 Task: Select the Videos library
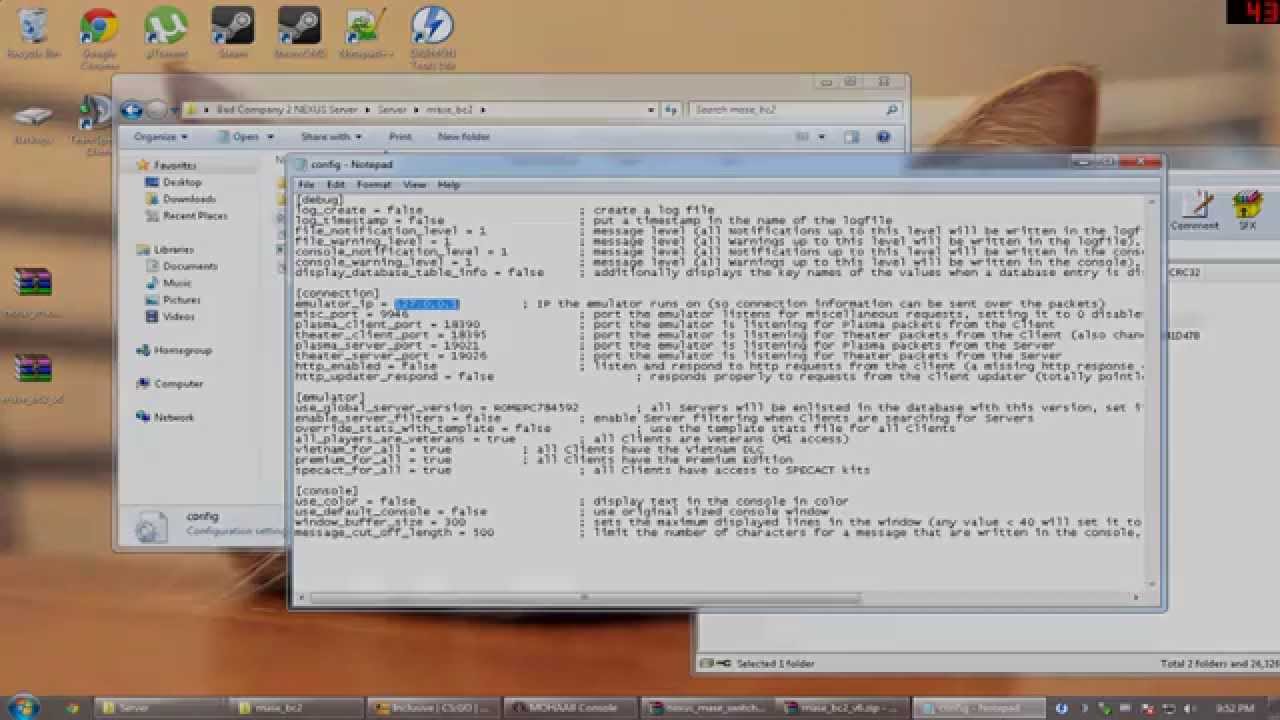pos(179,317)
